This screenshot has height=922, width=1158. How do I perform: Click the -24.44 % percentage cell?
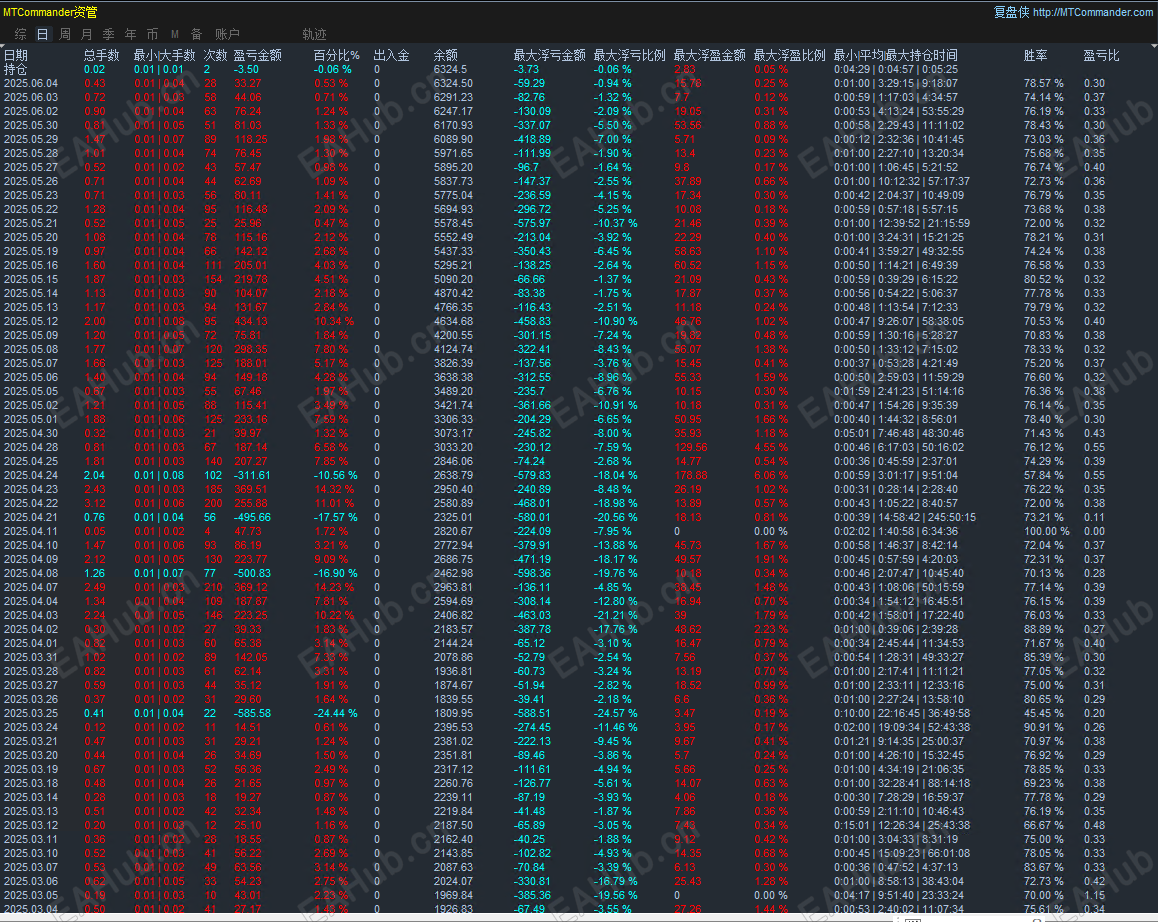pos(336,714)
